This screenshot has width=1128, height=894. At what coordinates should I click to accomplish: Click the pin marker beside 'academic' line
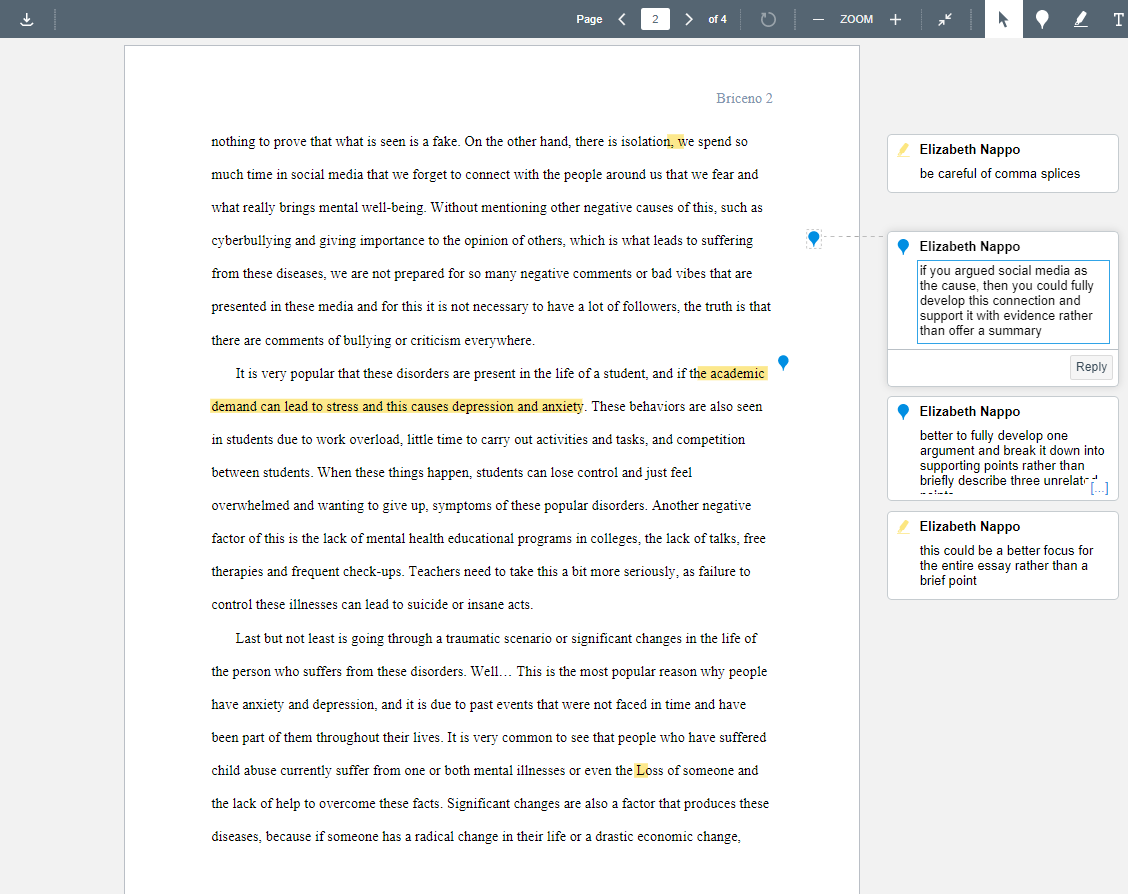pyautogui.click(x=783, y=362)
